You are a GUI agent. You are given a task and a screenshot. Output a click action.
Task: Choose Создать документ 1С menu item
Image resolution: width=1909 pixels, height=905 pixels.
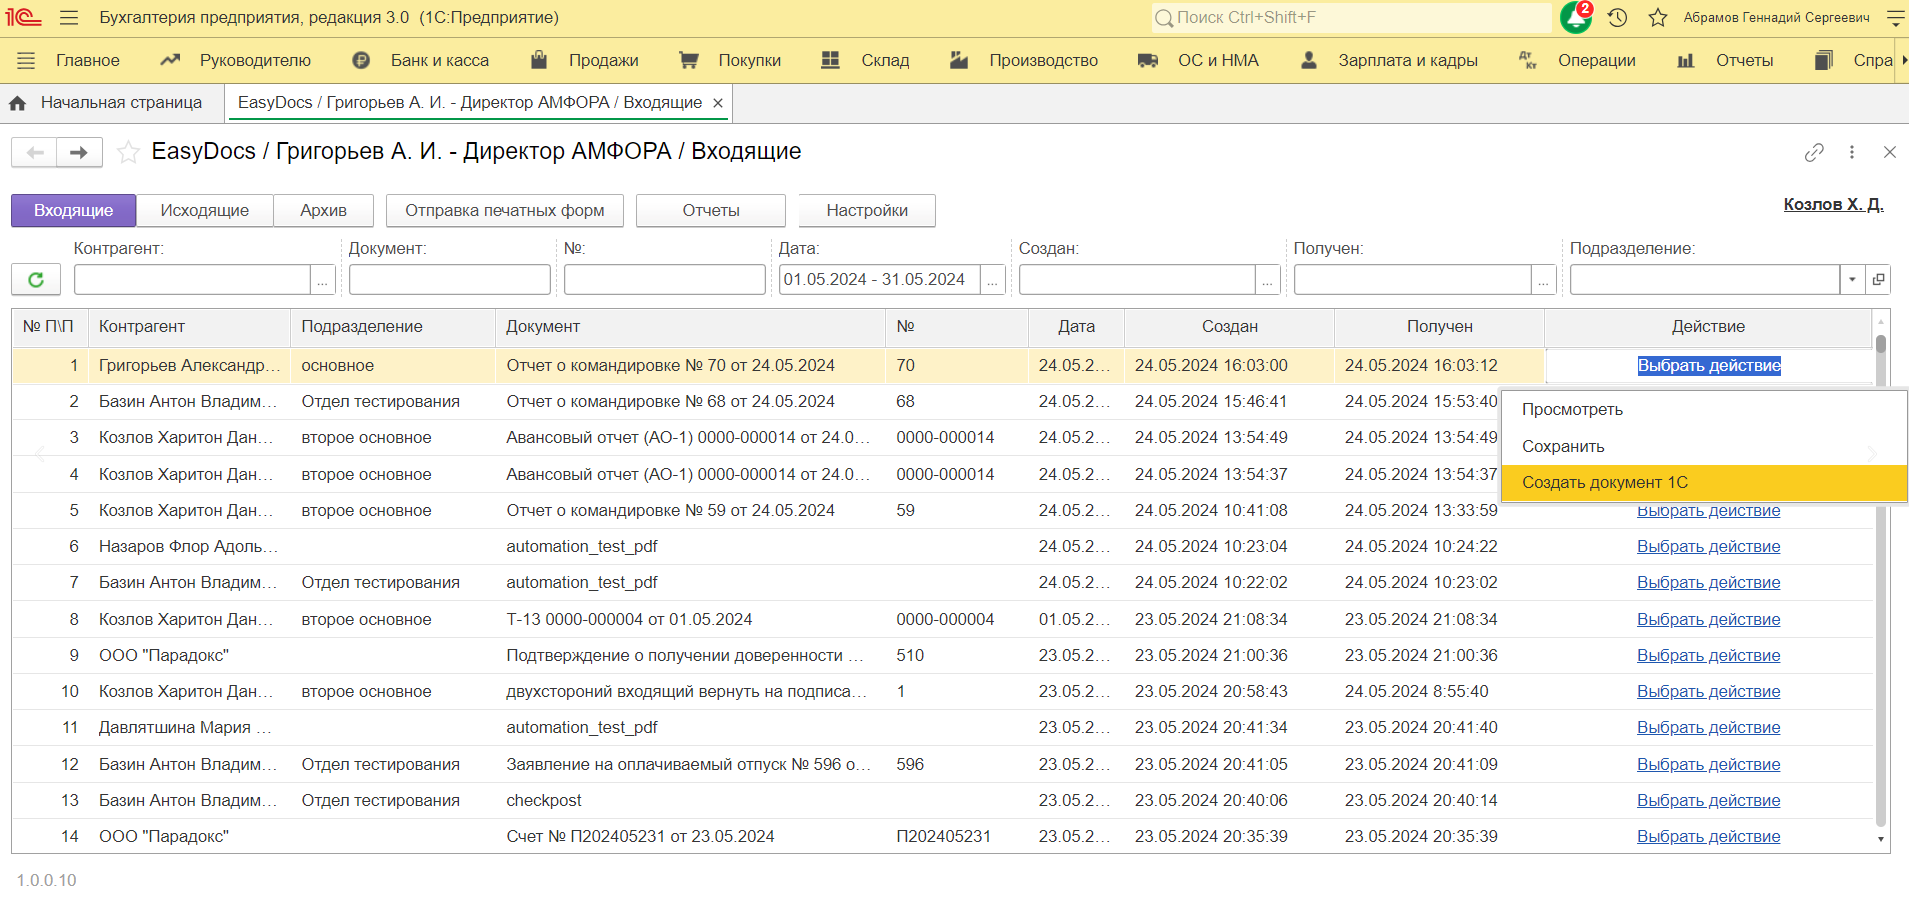pos(1604,483)
